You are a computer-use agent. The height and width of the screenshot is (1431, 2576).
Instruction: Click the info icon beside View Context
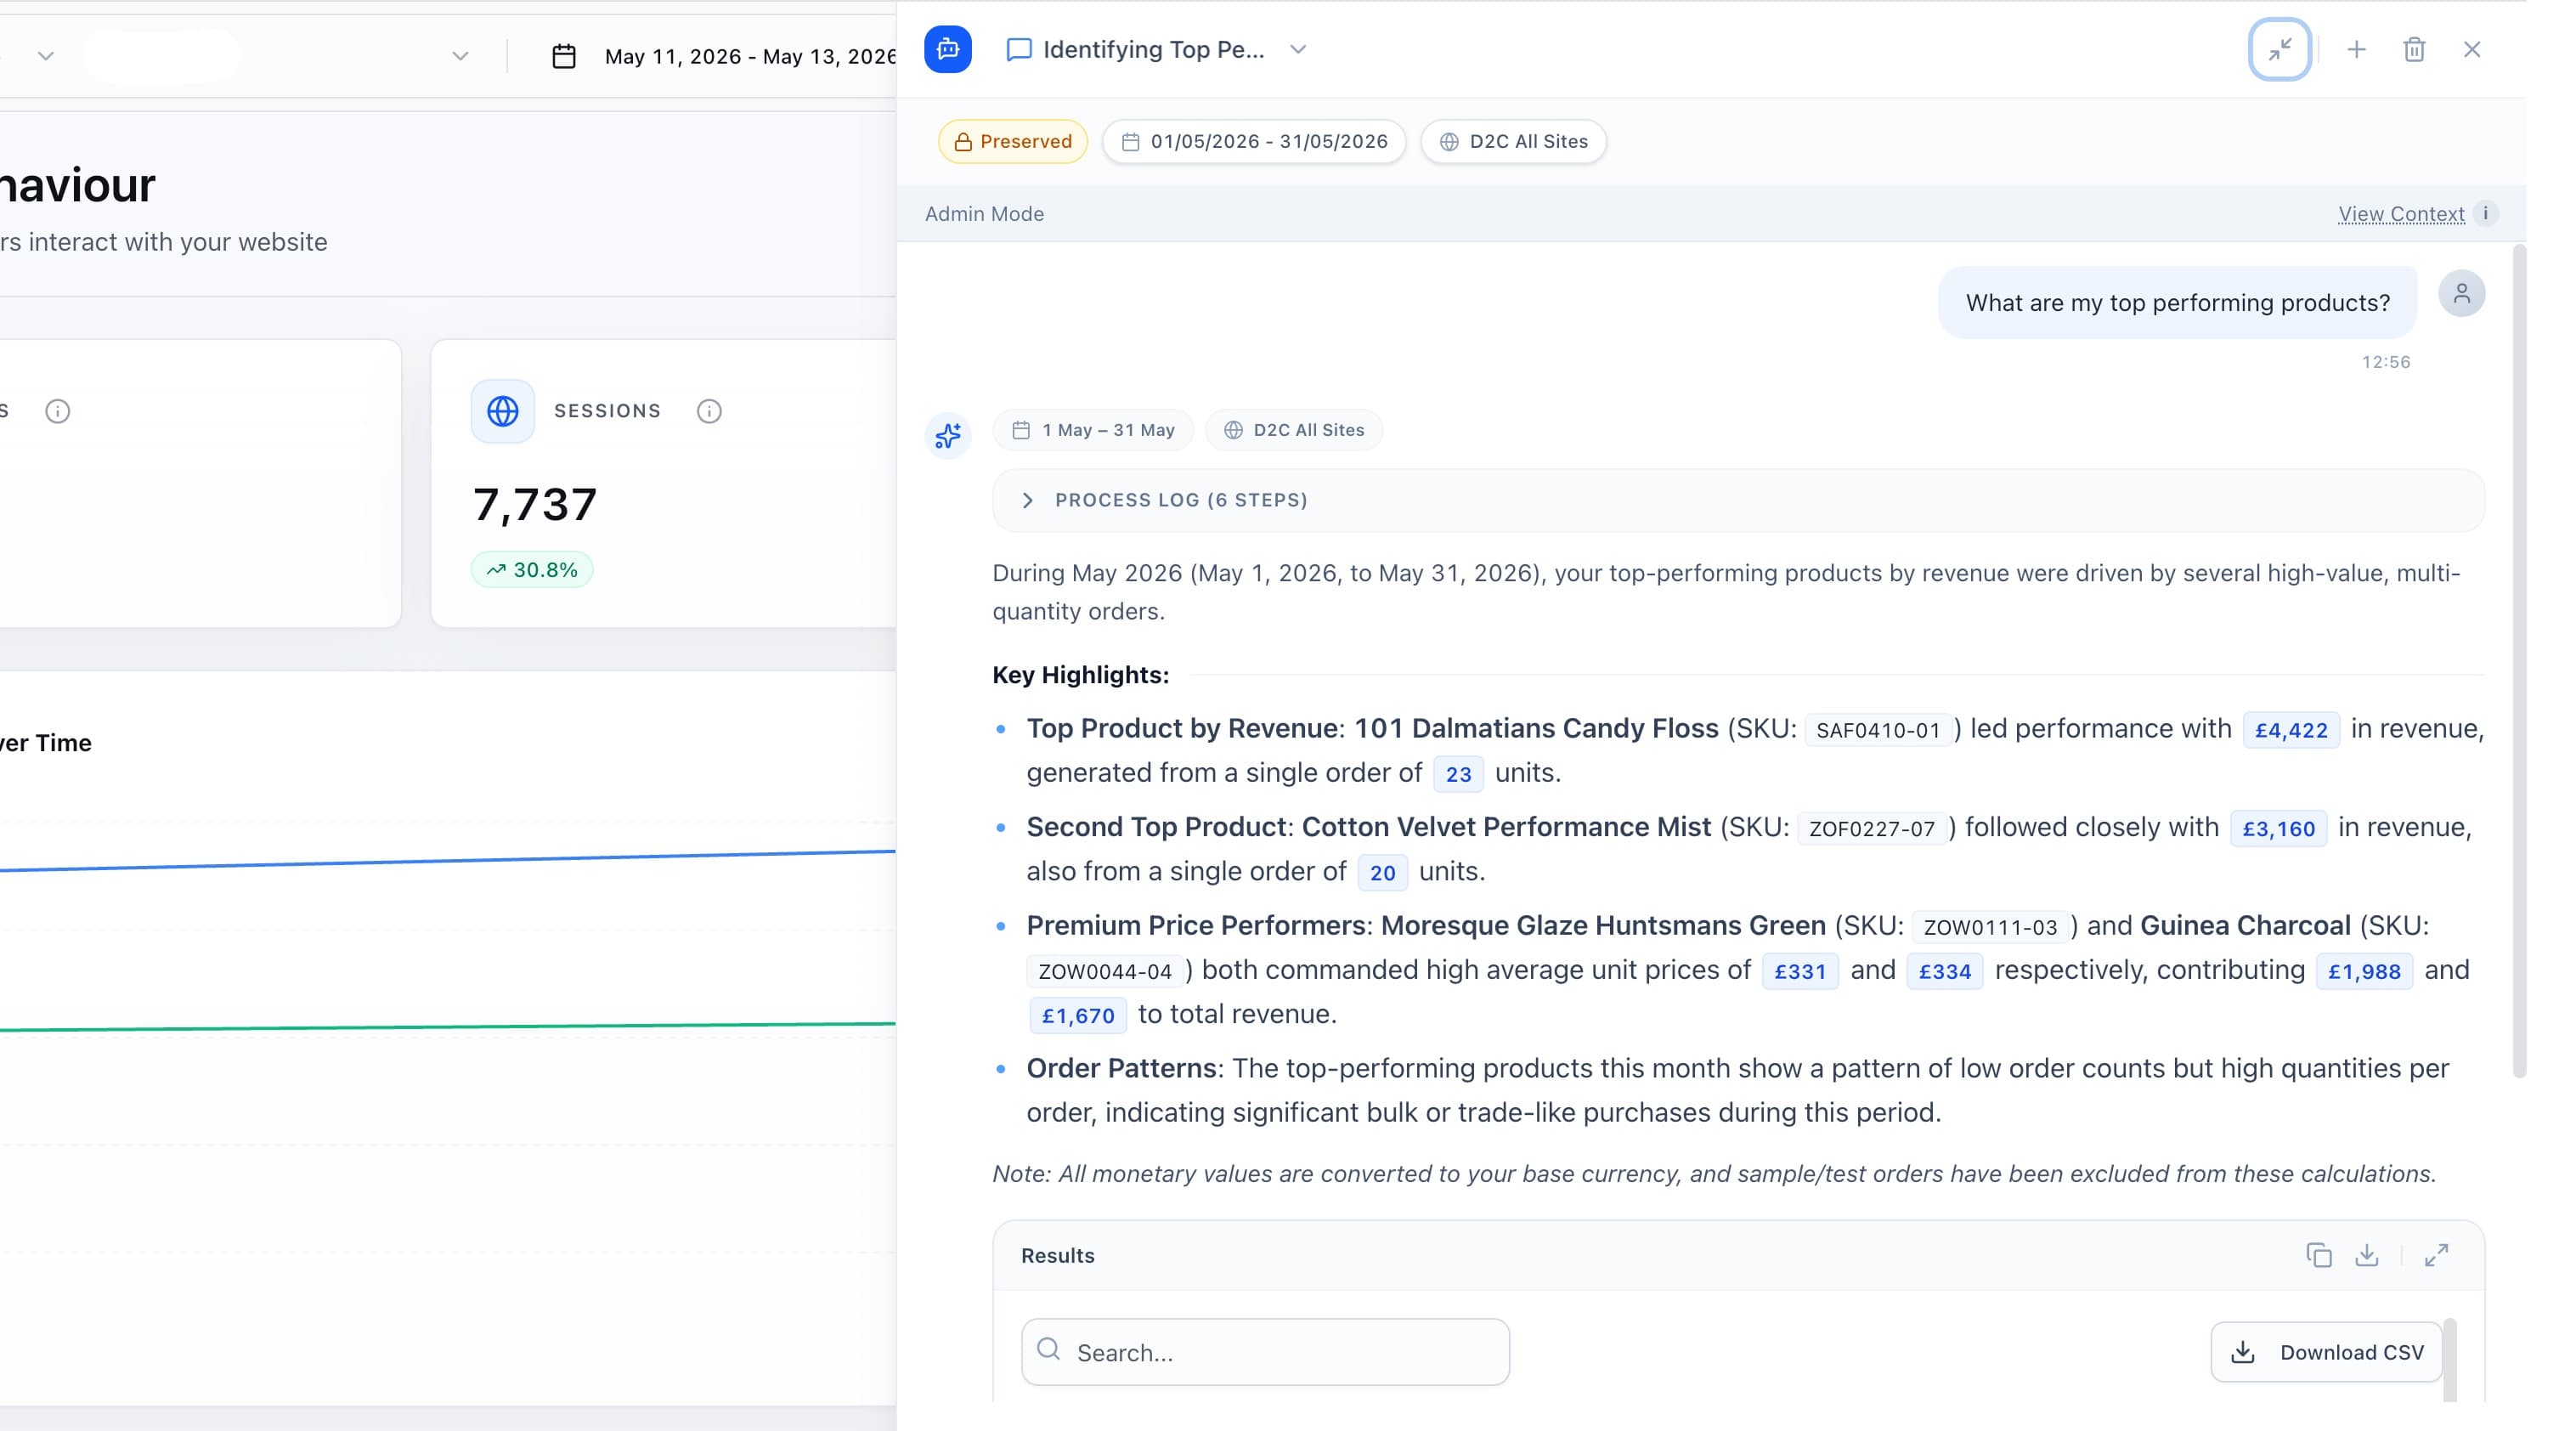coord(2485,213)
